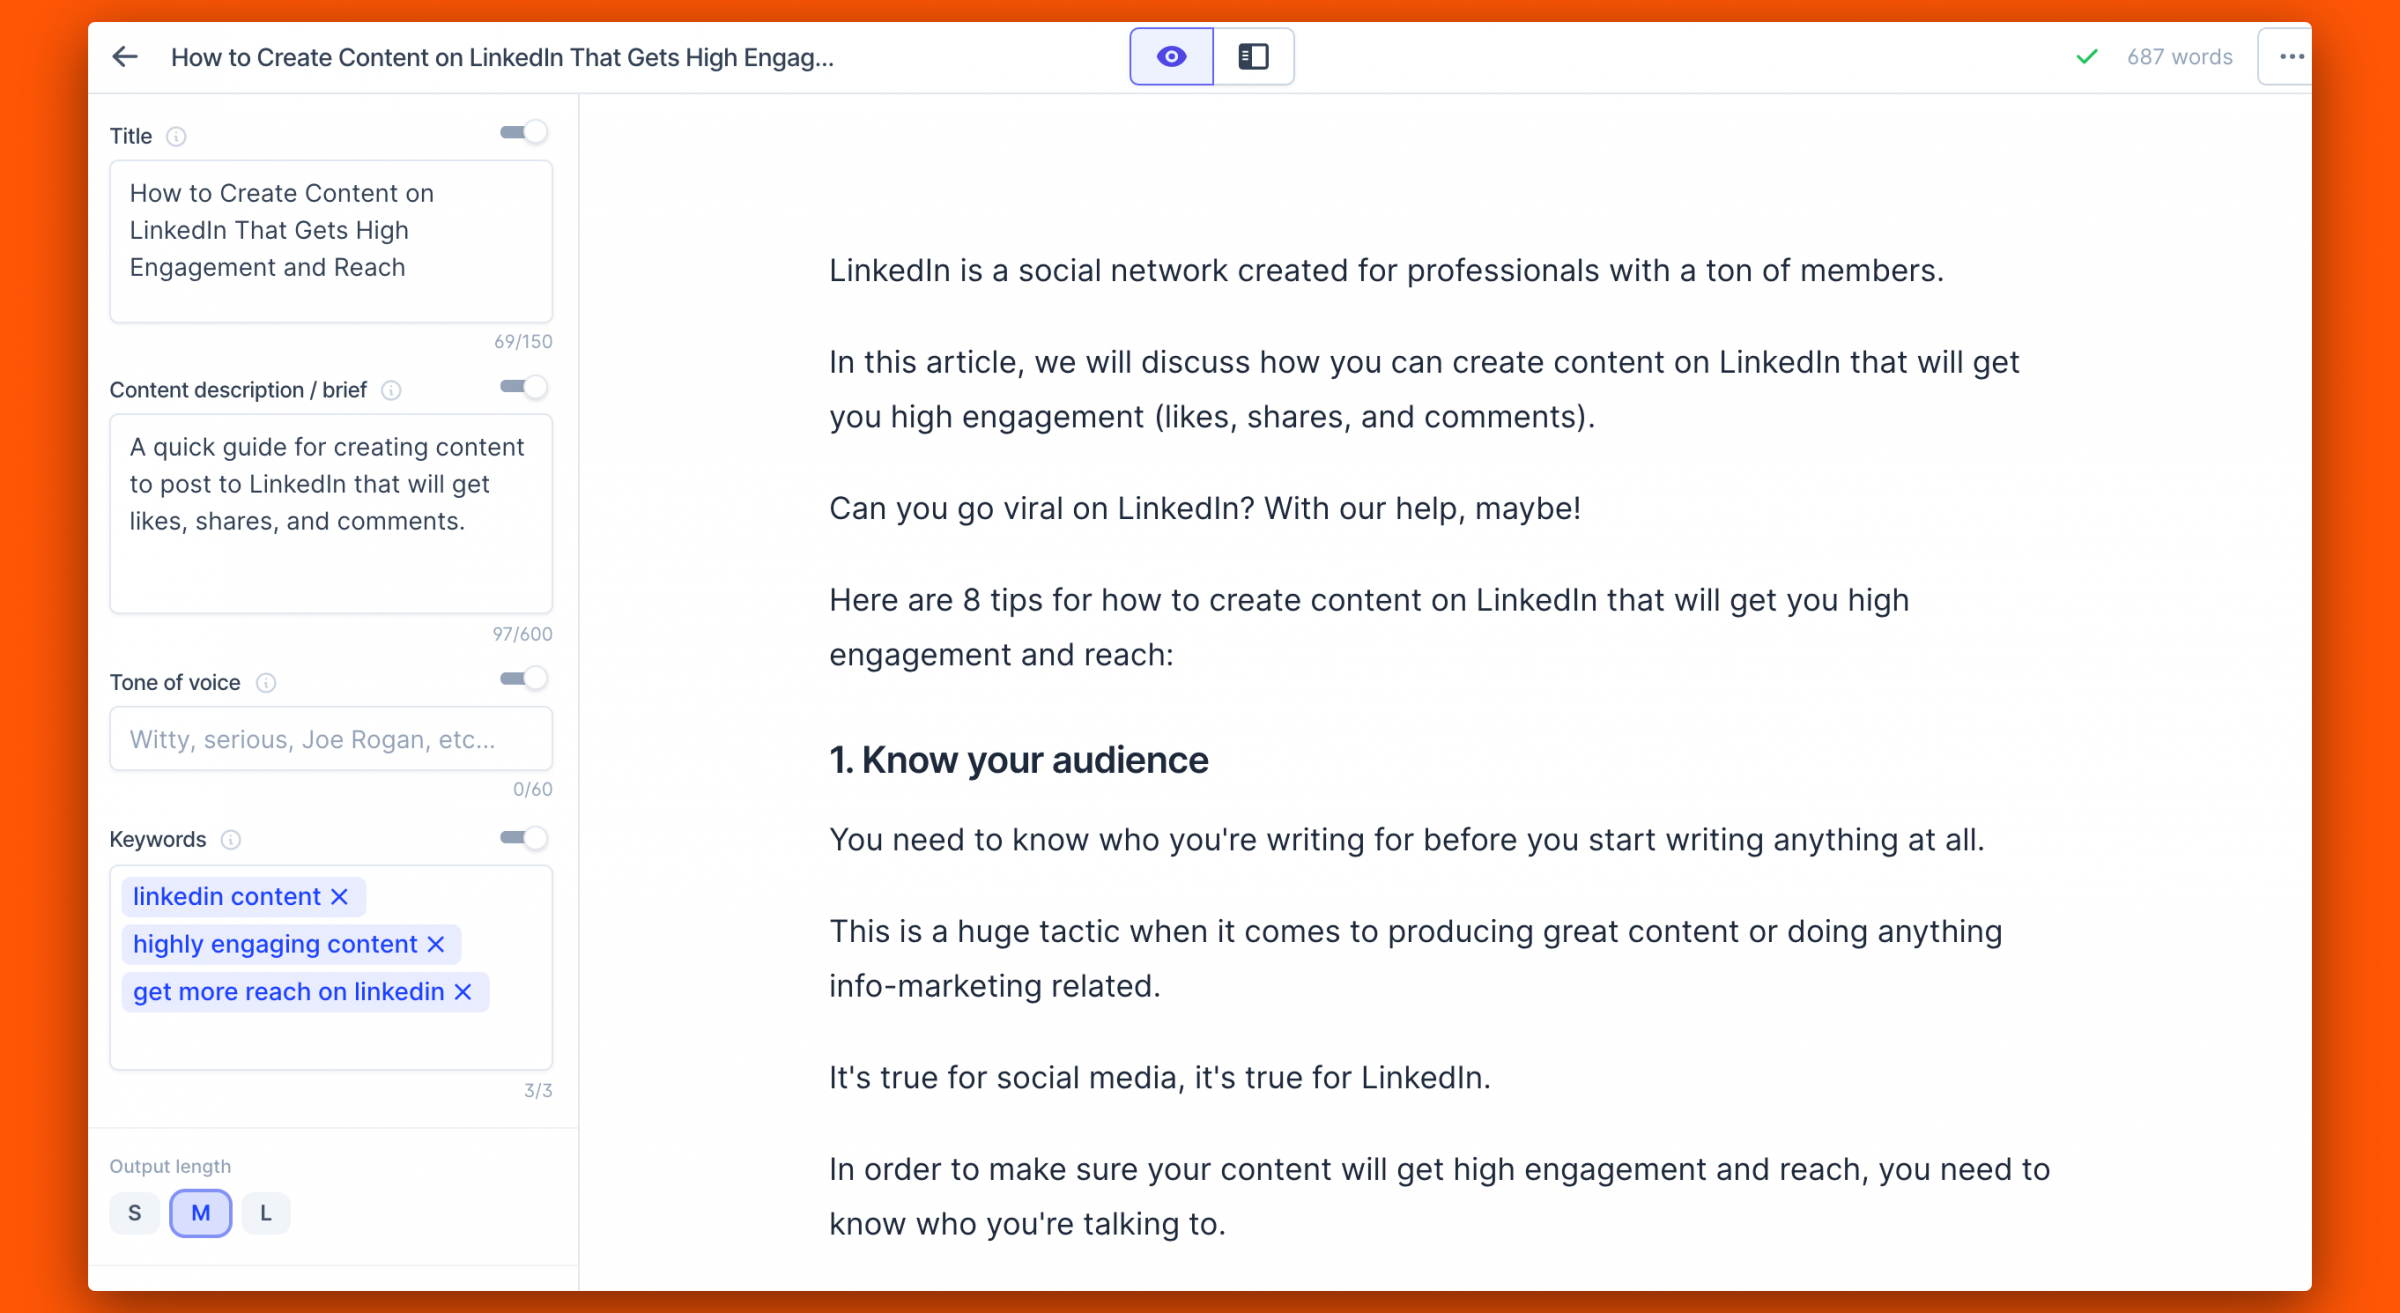Viewport: 2400px width, 1313px height.
Task: Remove the "linkedin content" keyword tag
Action: 340,896
